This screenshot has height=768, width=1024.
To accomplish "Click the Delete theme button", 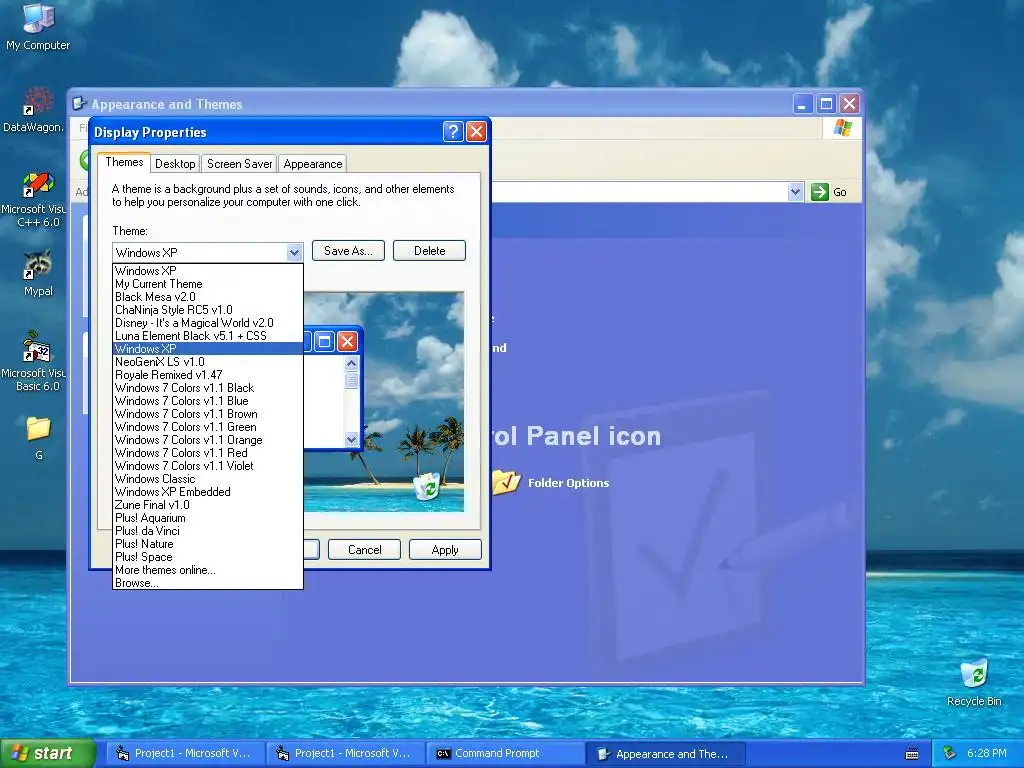I will click(x=429, y=251).
